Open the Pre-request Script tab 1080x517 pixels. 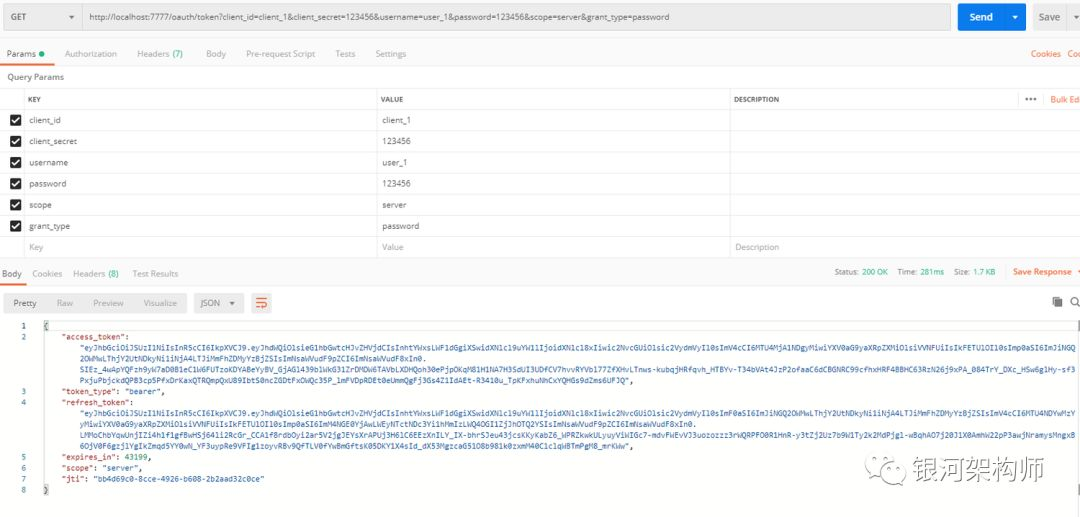point(280,54)
